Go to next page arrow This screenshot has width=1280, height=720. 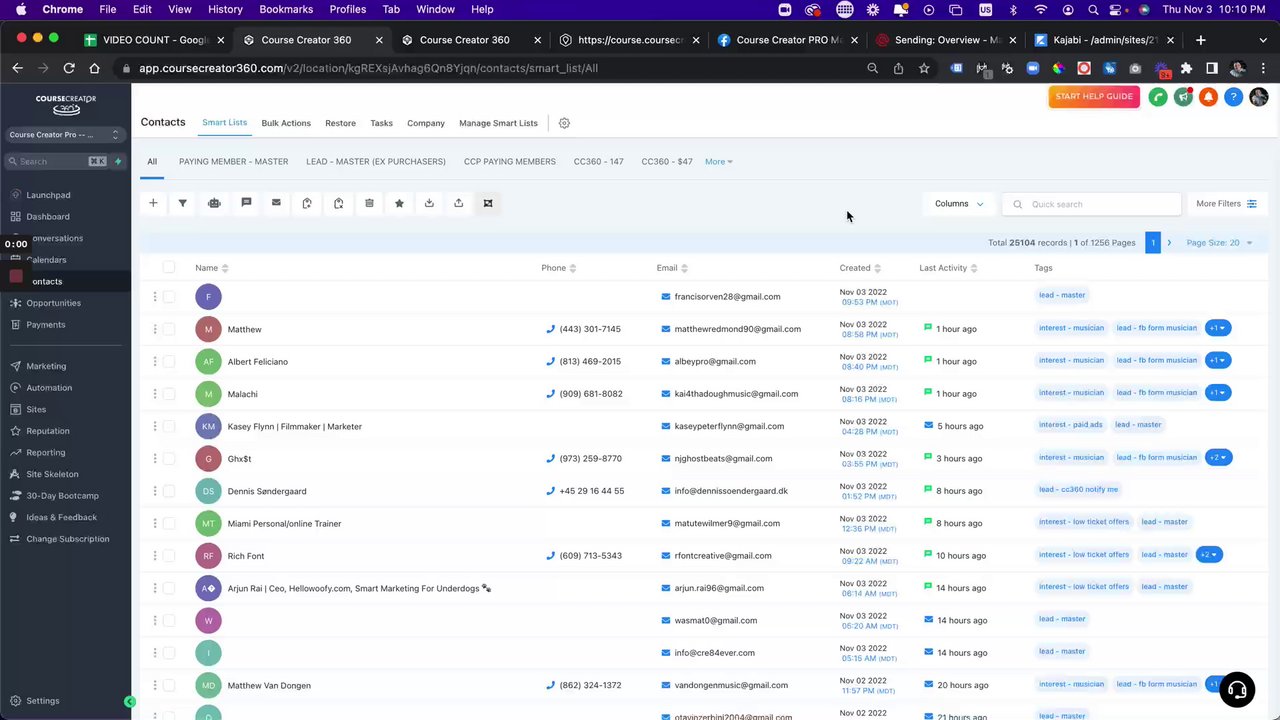(x=1169, y=243)
